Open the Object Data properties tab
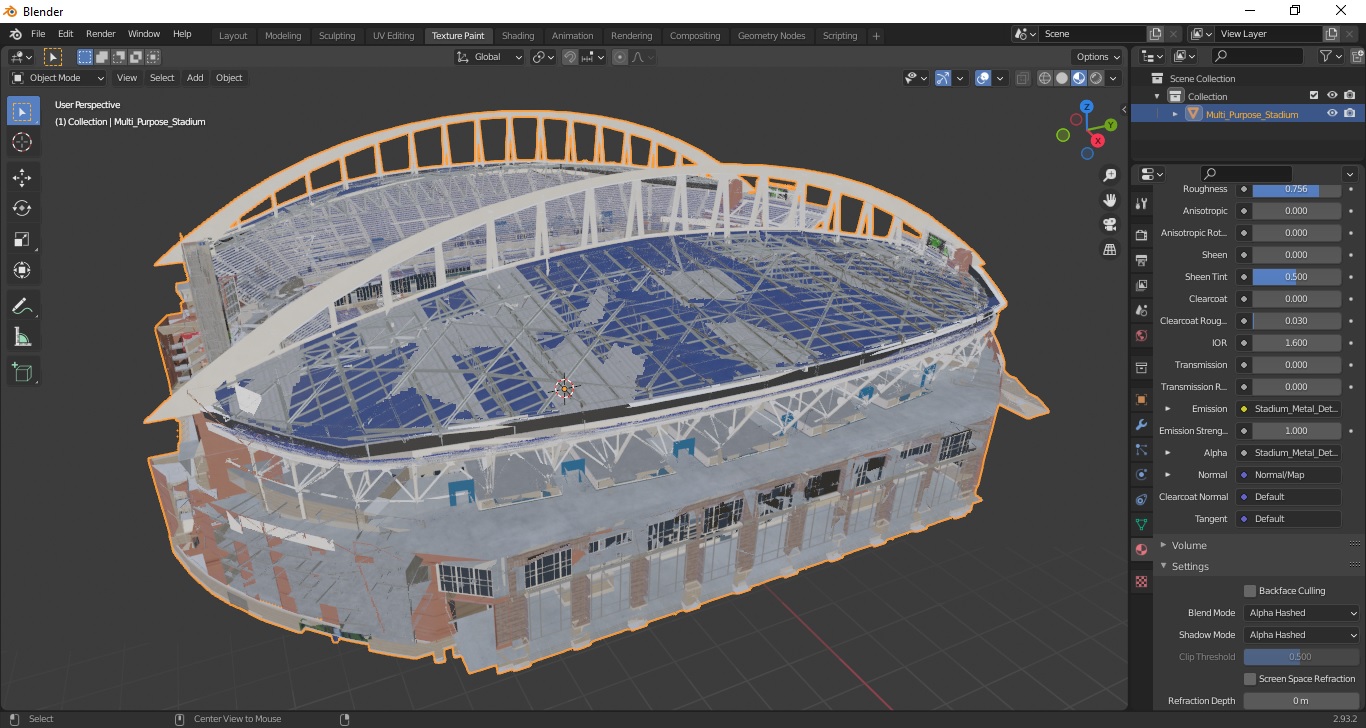This screenshot has width=1366, height=728. pos(1141,524)
